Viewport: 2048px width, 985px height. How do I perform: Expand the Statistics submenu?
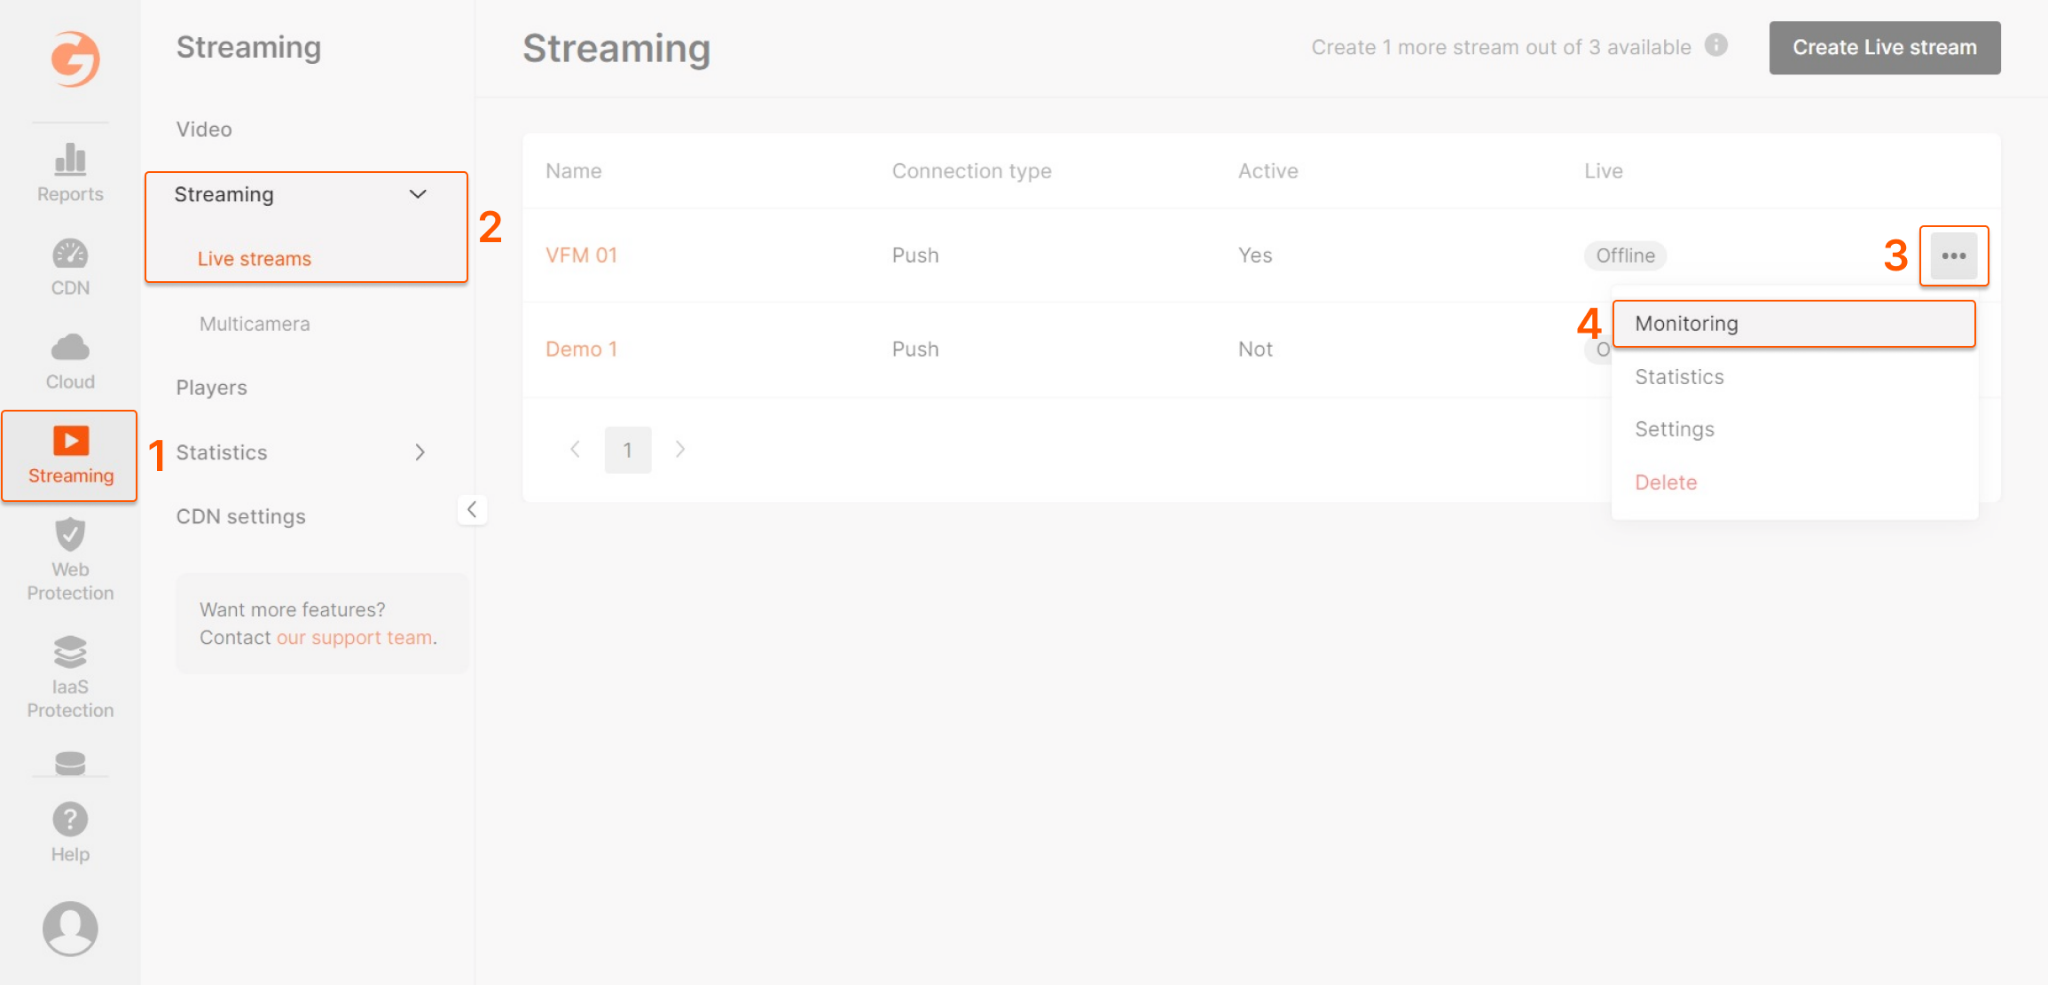(x=419, y=452)
